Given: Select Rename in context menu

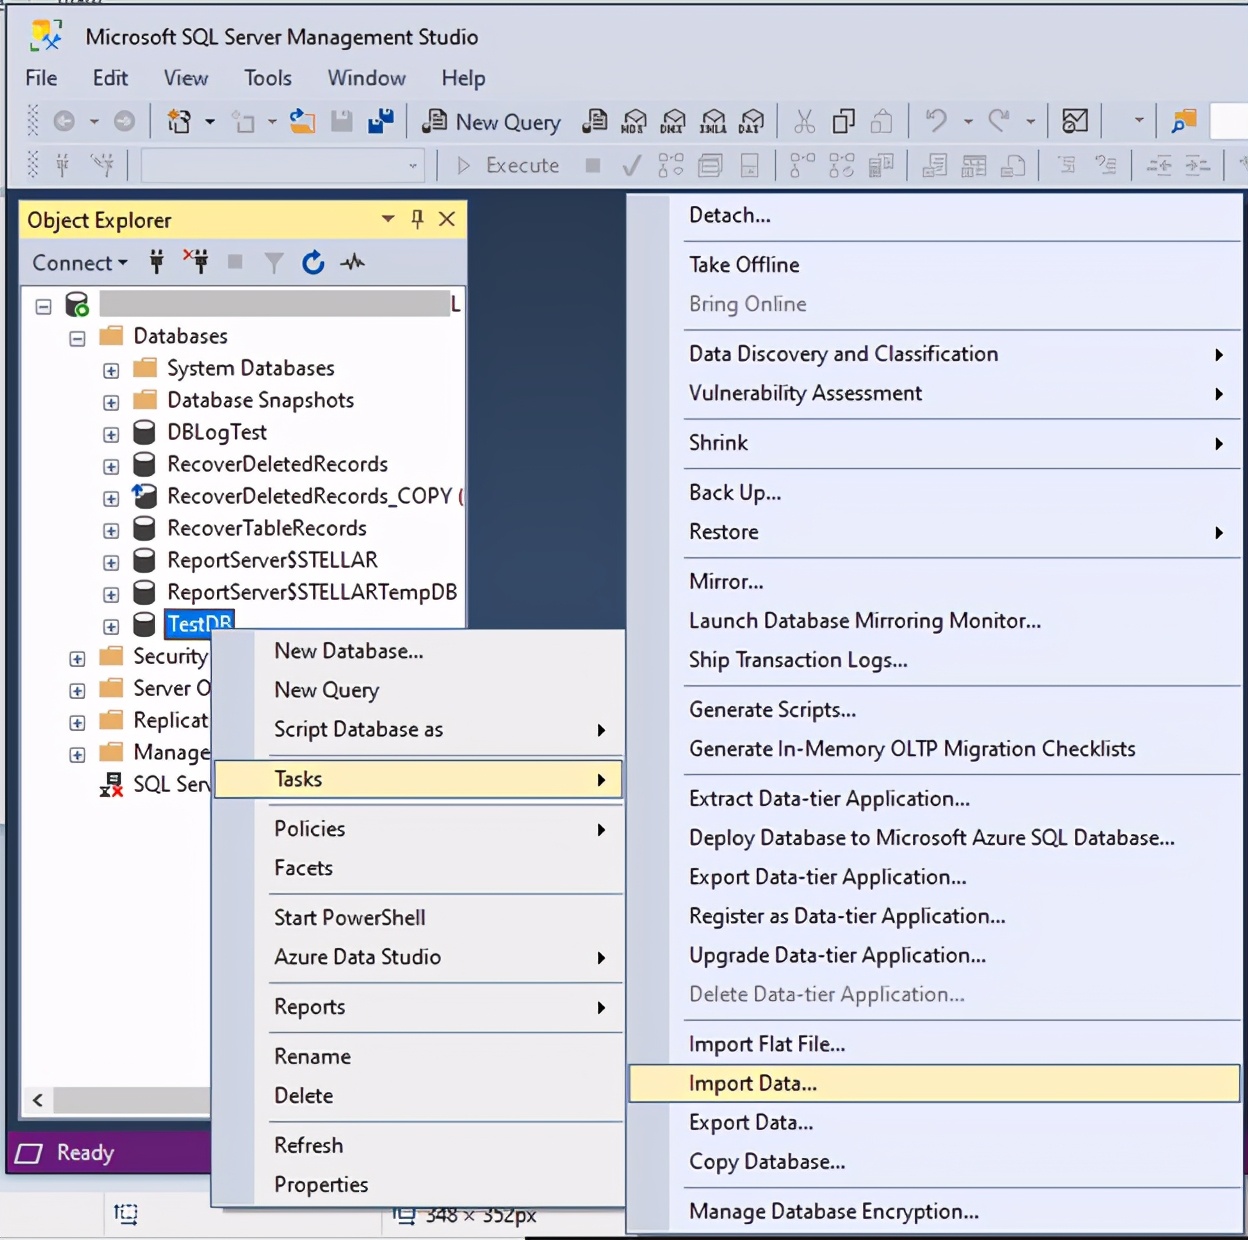Looking at the screenshot, I should coord(419,1057).
